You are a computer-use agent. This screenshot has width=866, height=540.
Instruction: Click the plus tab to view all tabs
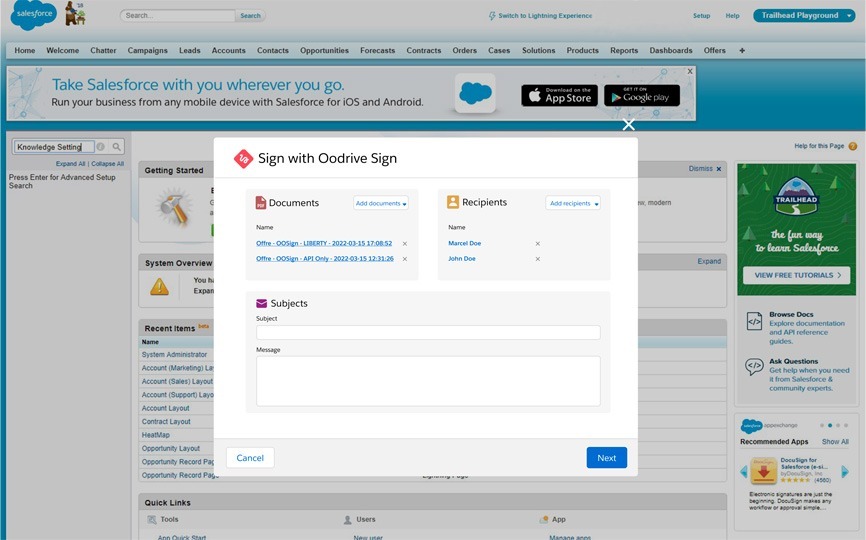coord(742,51)
